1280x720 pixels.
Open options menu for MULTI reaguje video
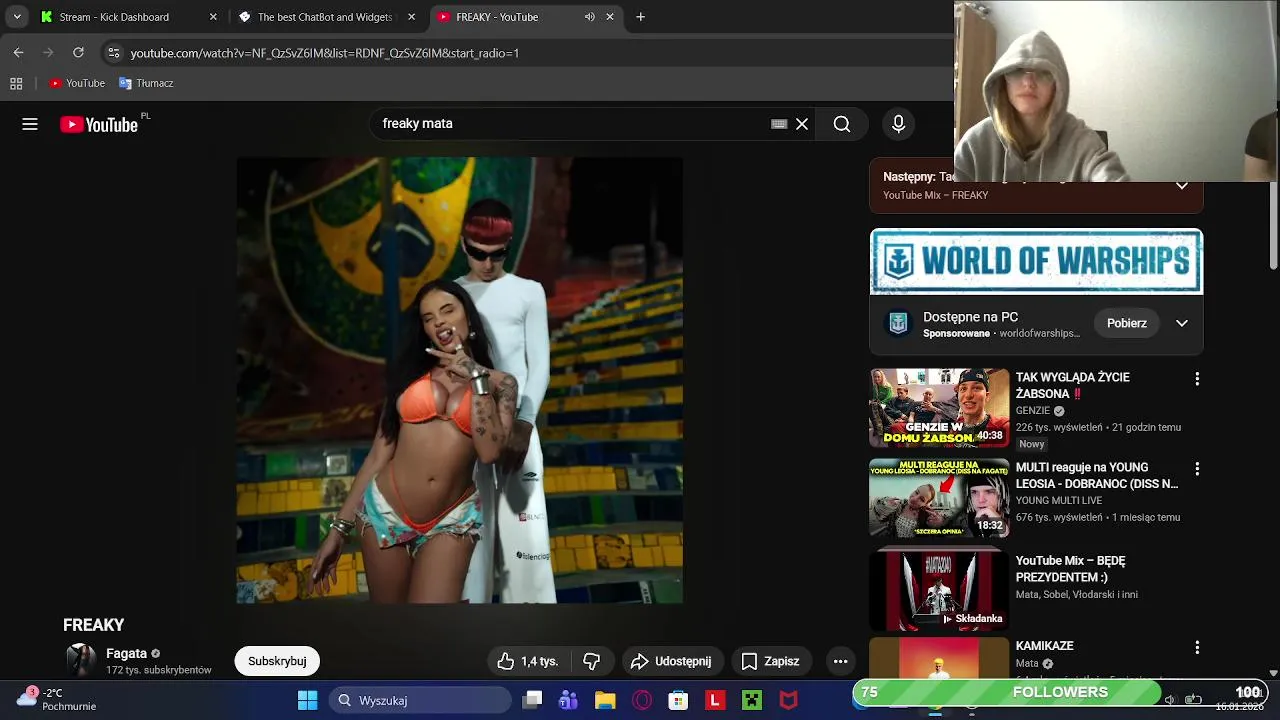tap(1197, 469)
